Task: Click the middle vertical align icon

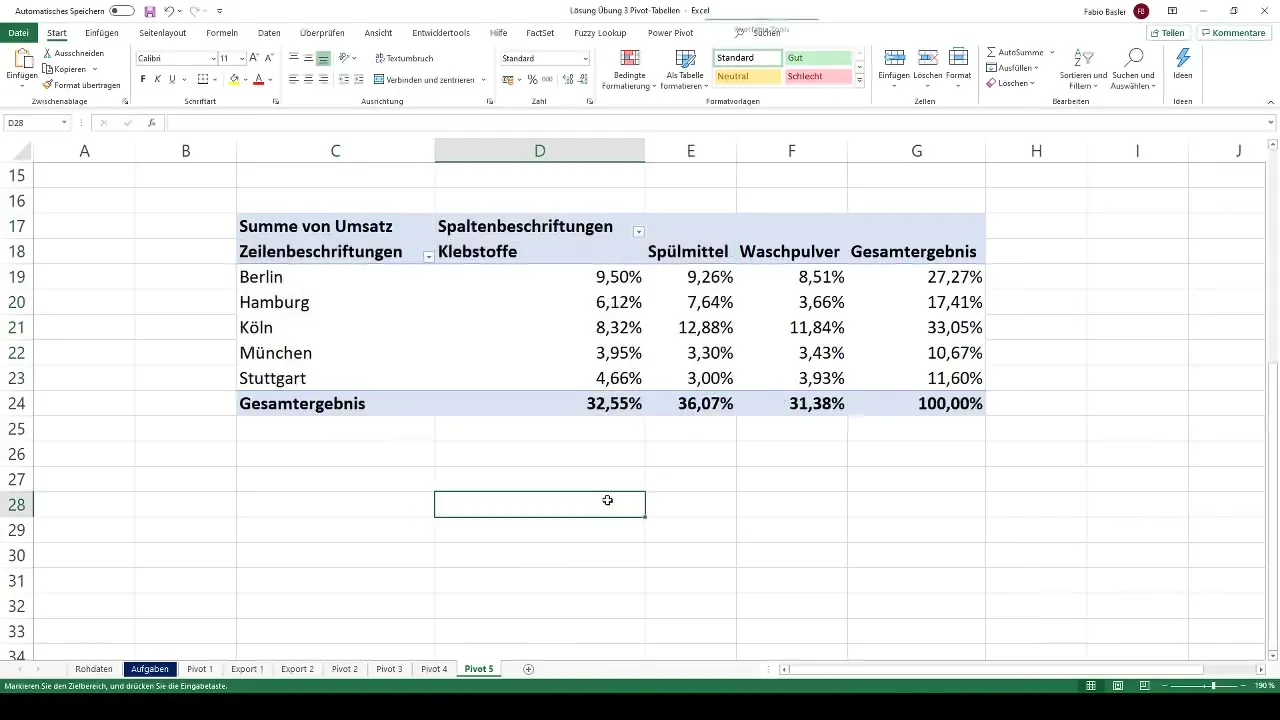Action: [x=308, y=59]
